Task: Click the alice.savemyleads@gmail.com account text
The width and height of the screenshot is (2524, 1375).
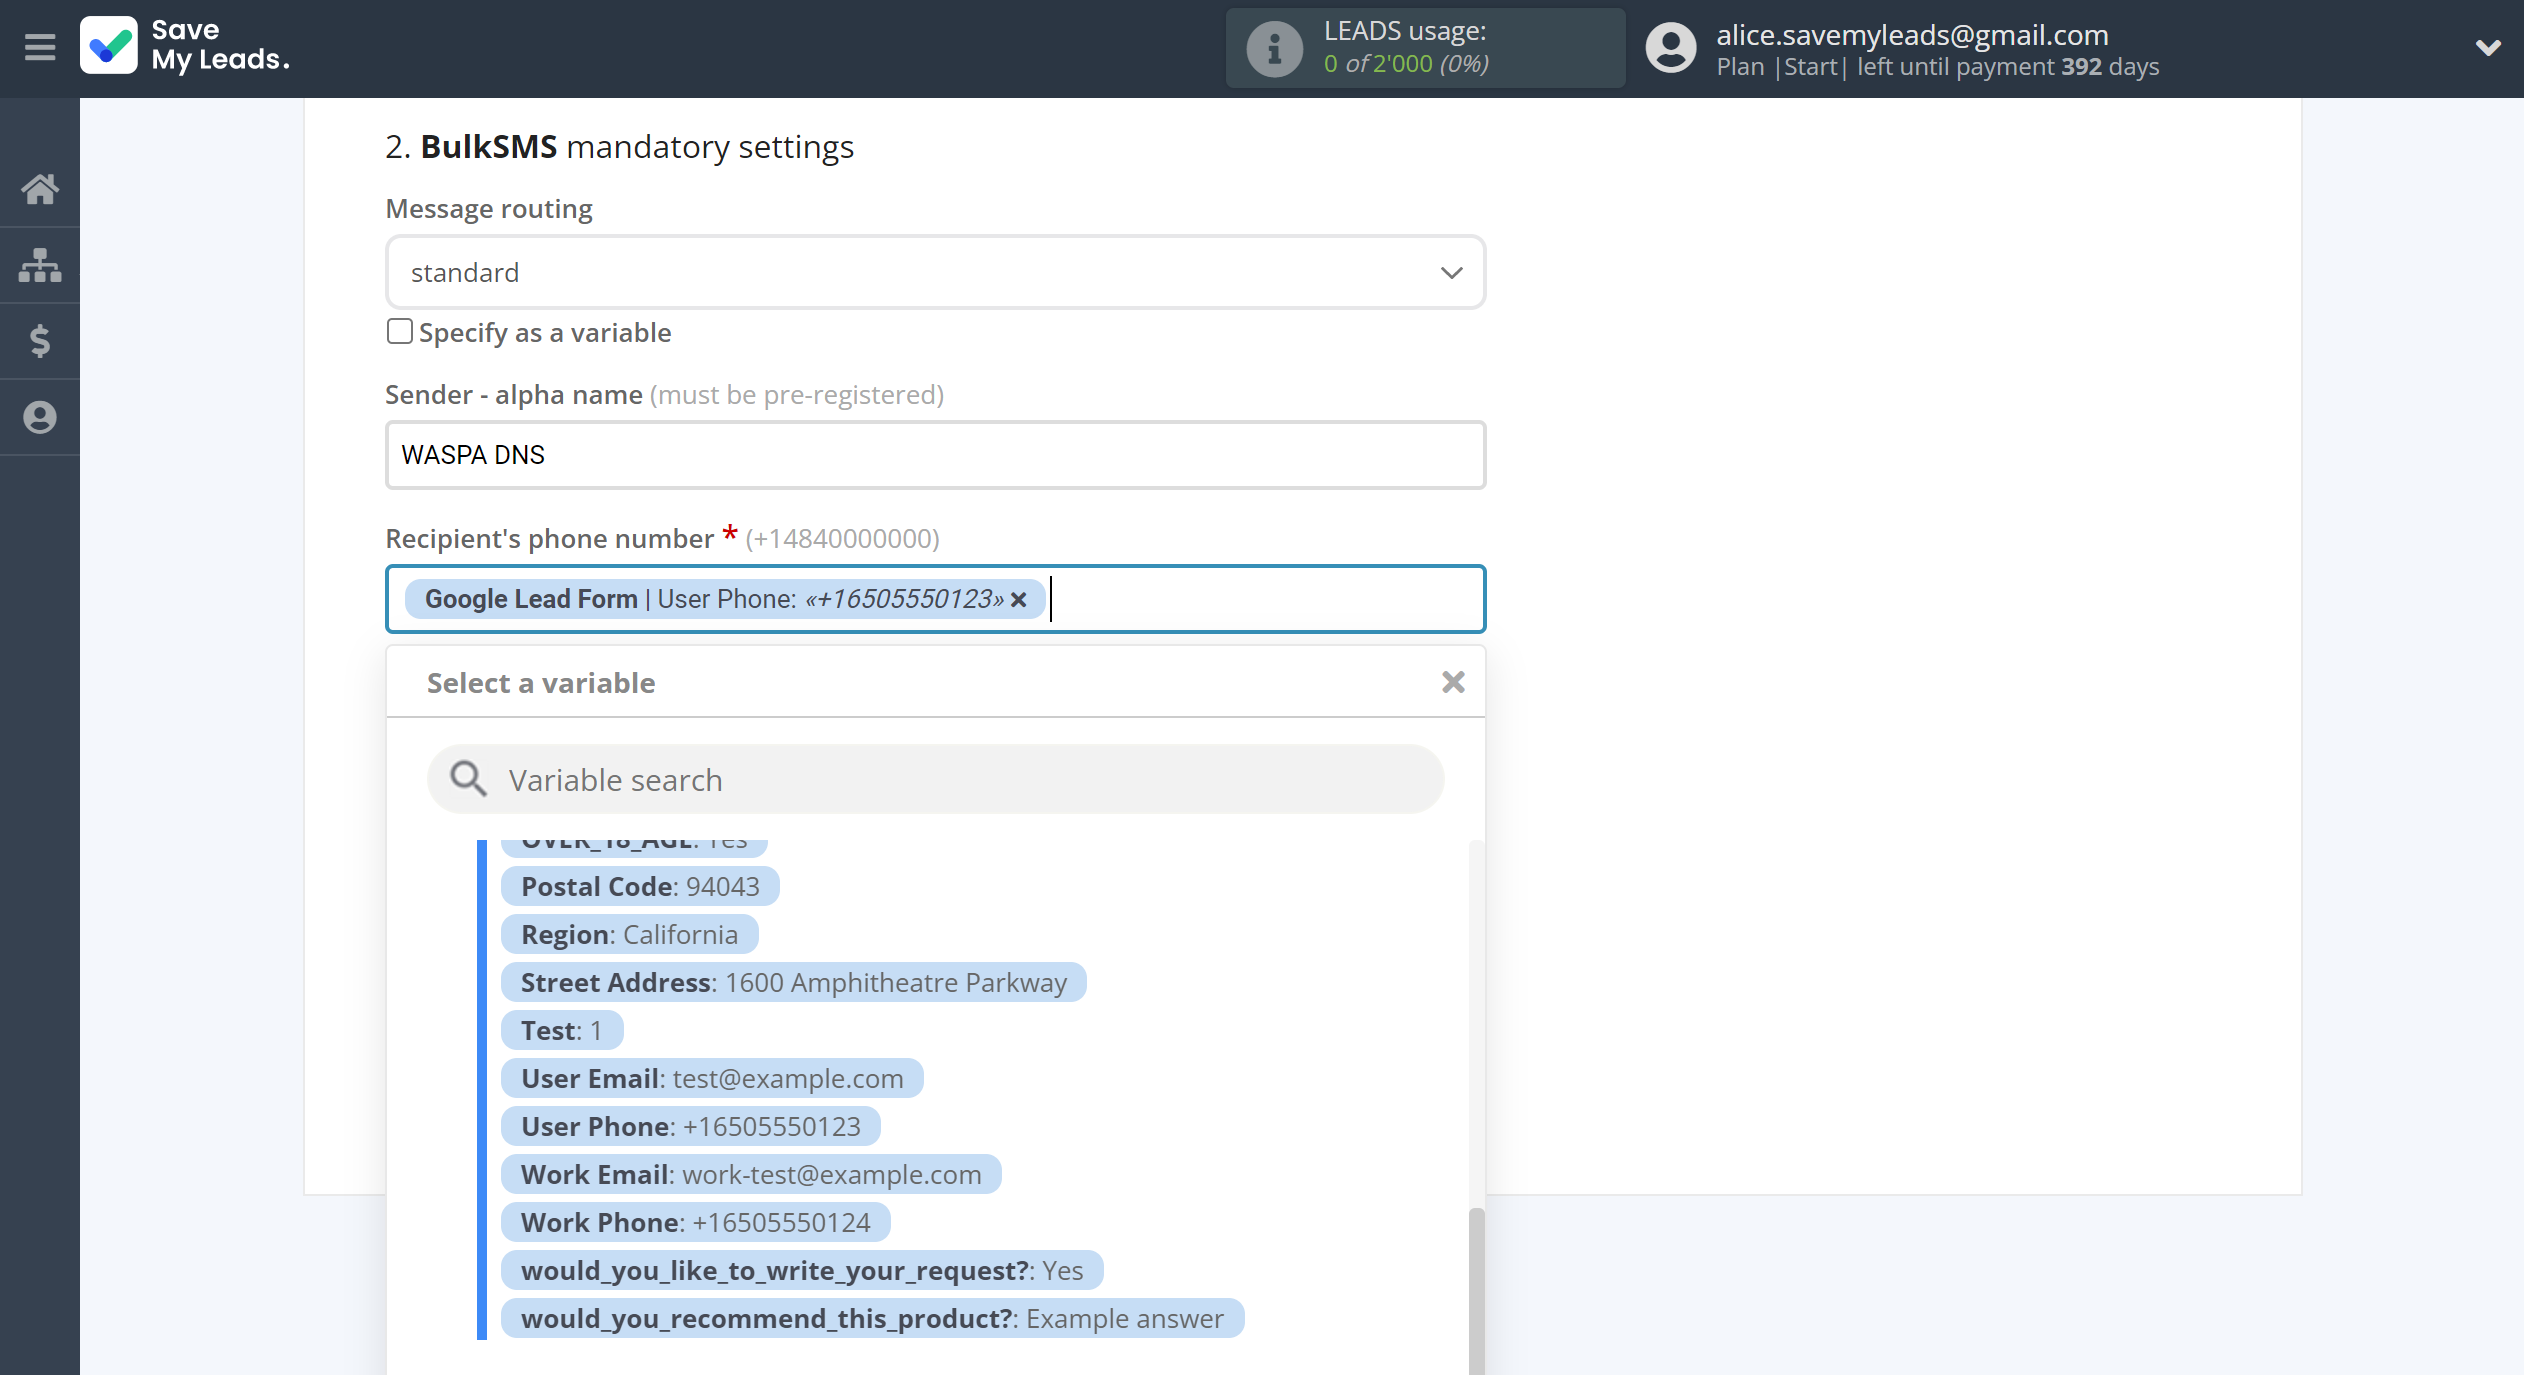Action: click(1912, 34)
